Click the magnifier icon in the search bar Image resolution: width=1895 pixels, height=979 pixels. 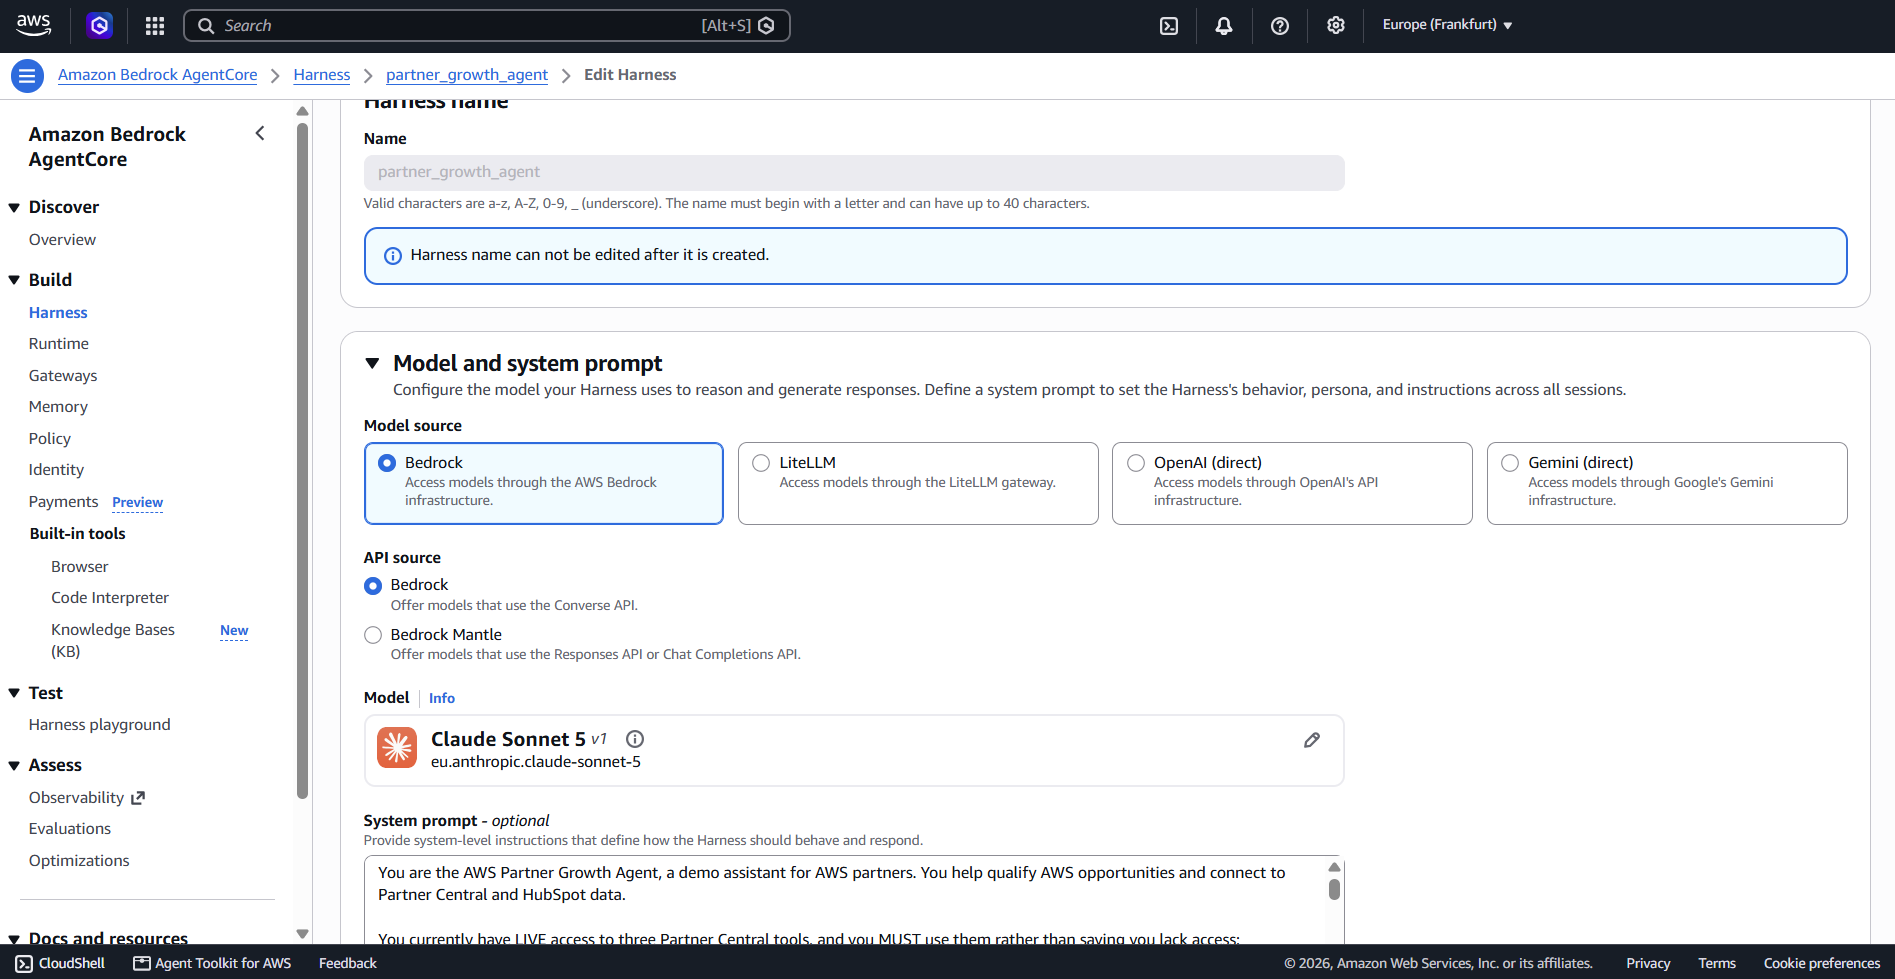coord(206,26)
